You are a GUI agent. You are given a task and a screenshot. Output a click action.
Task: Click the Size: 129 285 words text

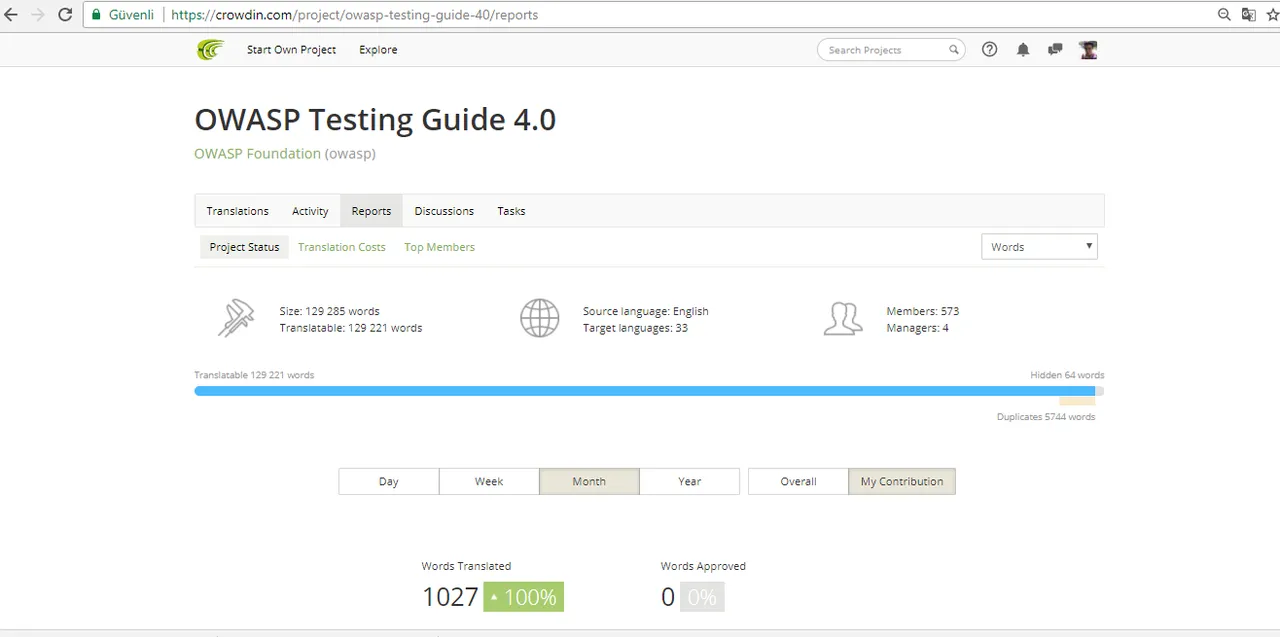pos(329,311)
